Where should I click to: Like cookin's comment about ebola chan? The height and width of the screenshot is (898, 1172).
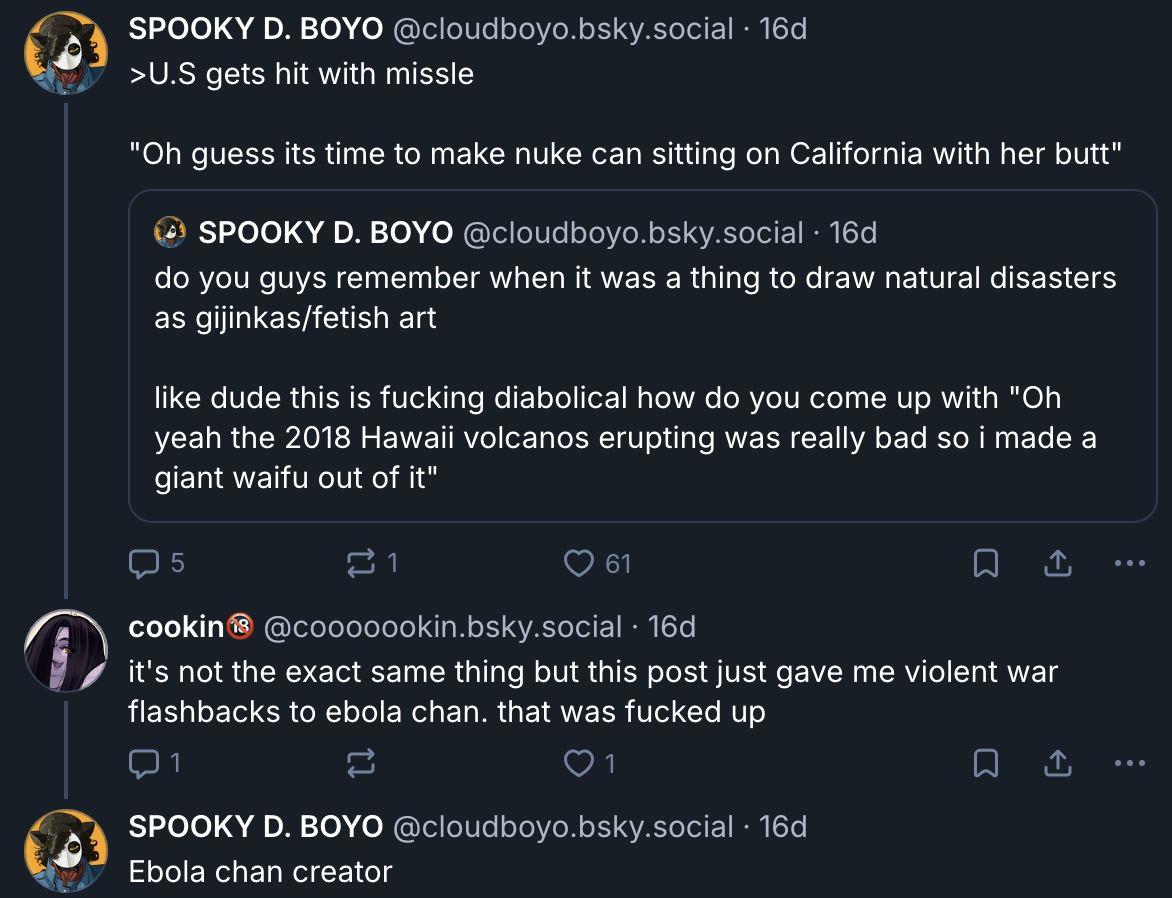(580, 764)
